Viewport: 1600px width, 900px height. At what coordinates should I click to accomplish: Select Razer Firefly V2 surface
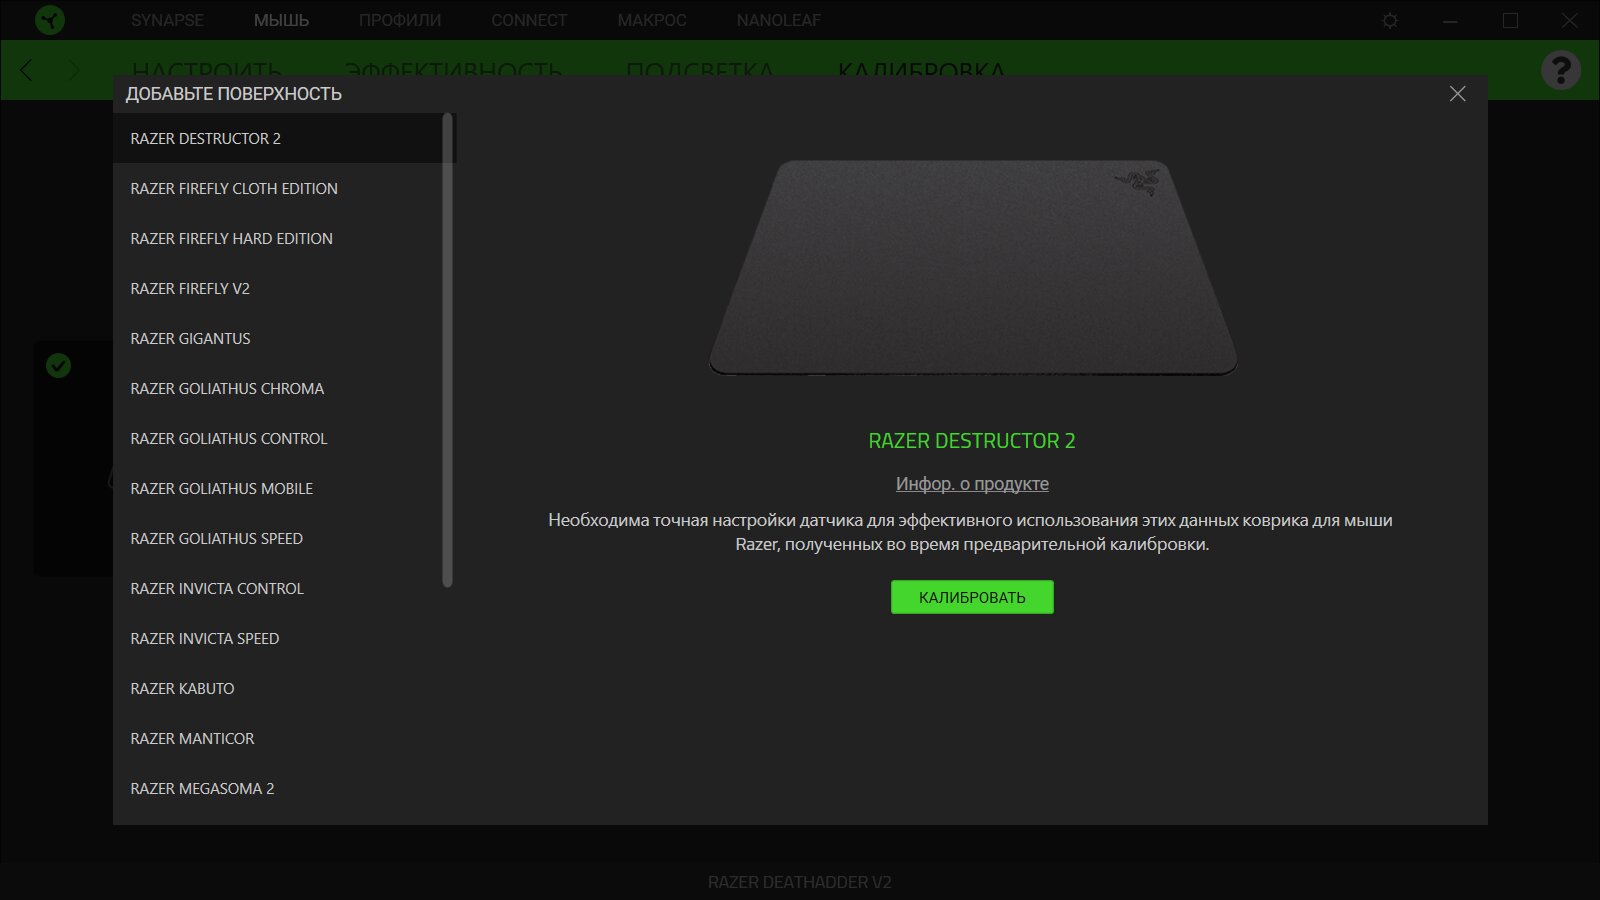pos(278,288)
